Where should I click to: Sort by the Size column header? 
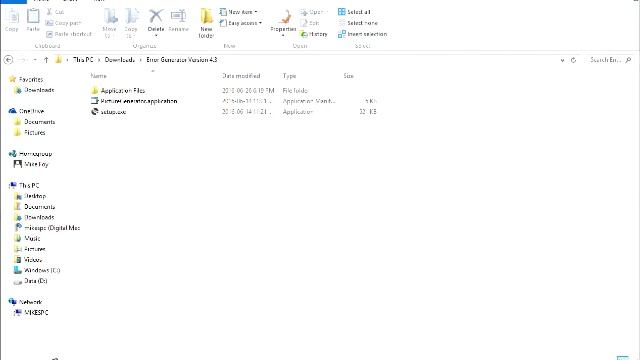click(x=349, y=76)
